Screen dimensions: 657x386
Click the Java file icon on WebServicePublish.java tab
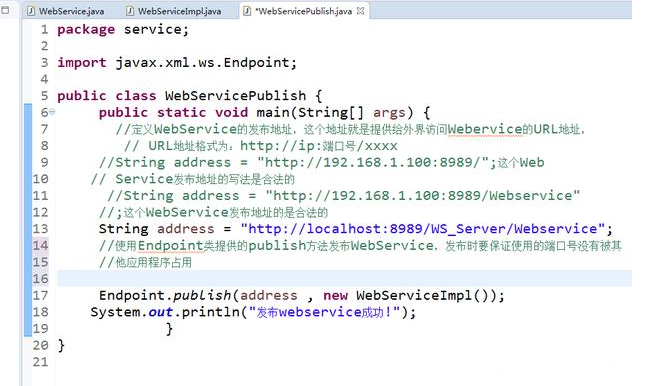pyautogui.click(x=247, y=11)
